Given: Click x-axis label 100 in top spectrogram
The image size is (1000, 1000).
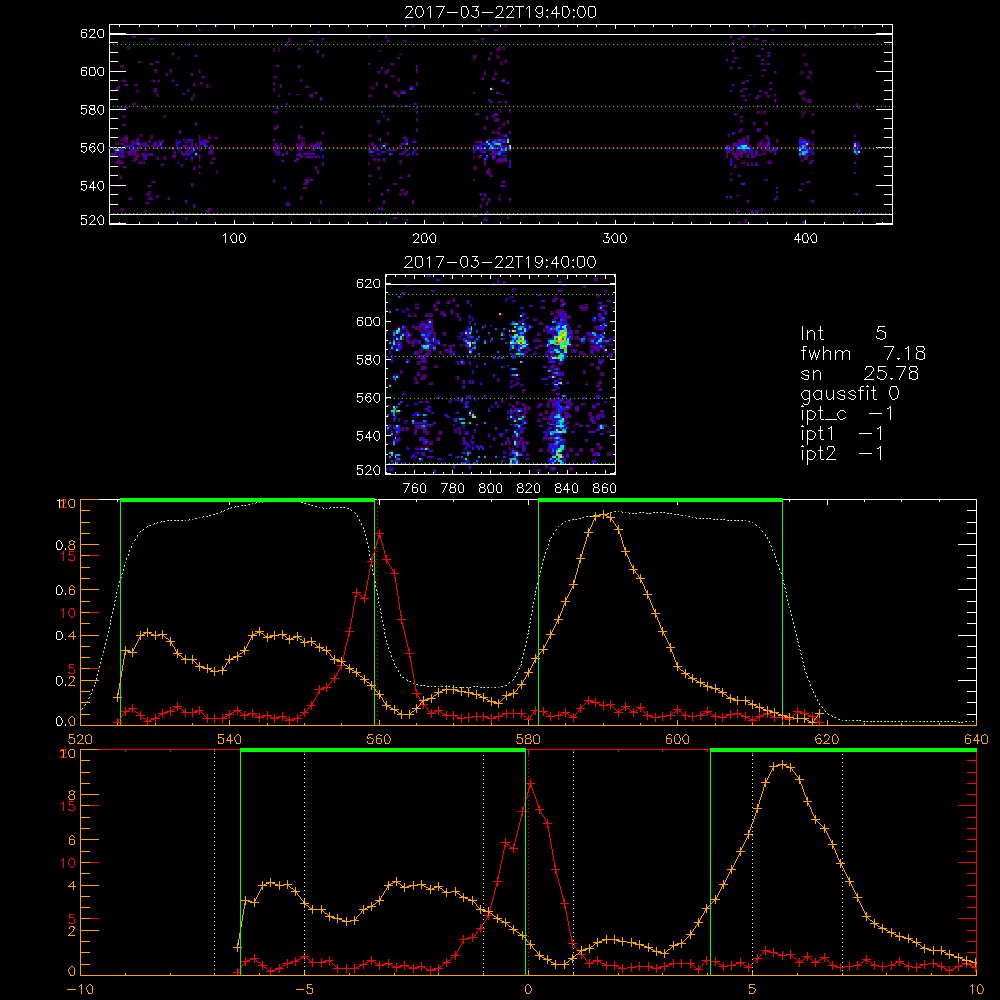Looking at the screenshot, I should coord(234,239).
